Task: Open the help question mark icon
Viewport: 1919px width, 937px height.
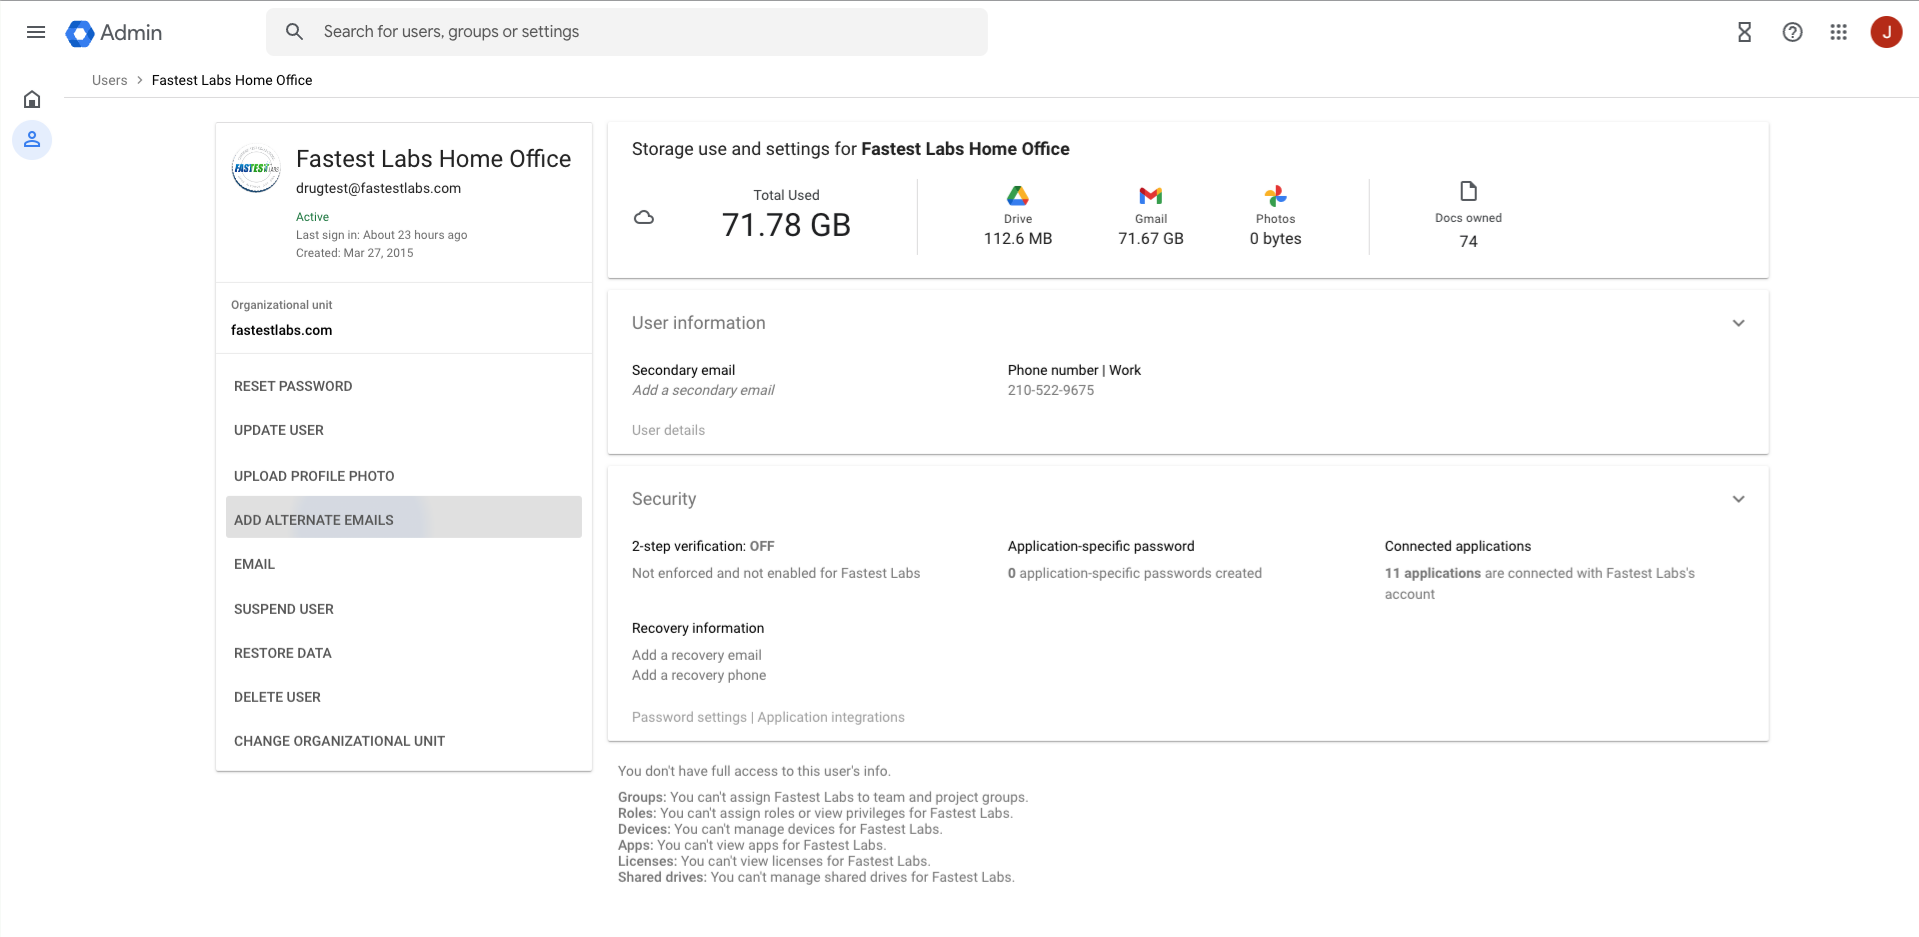Action: pyautogui.click(x=1792, y=32)
